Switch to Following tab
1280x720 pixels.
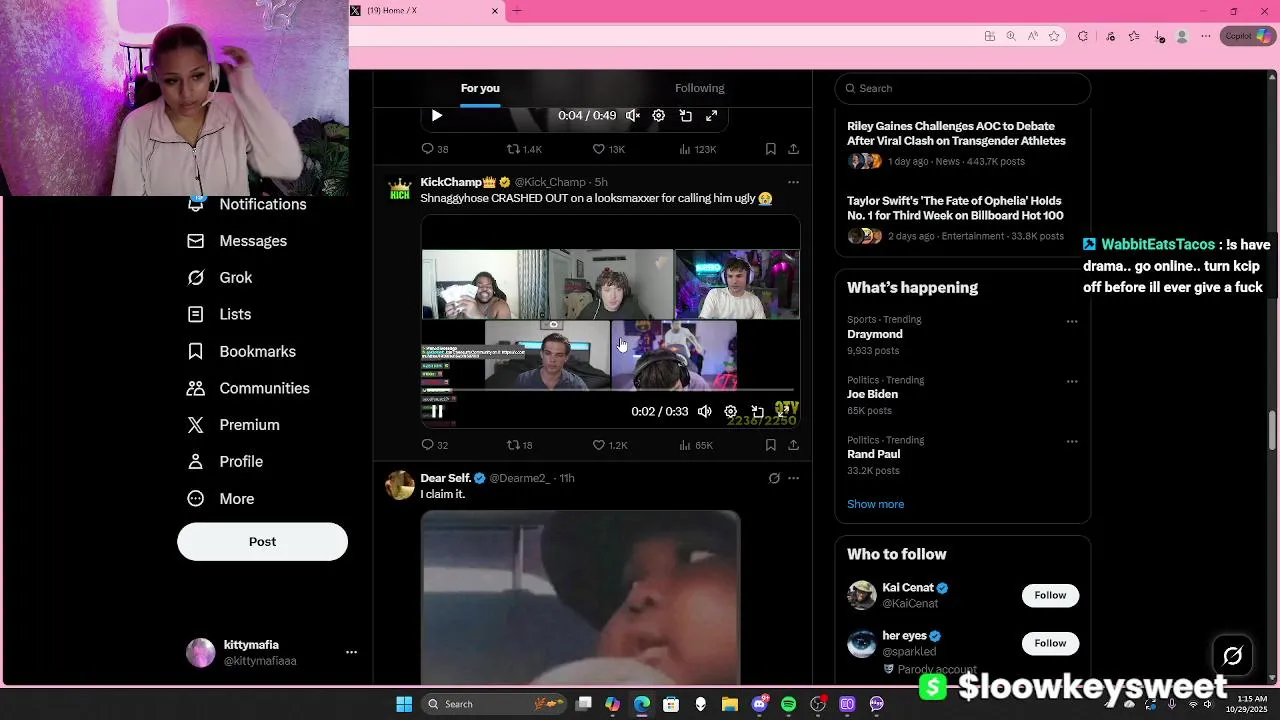point(700,88)
